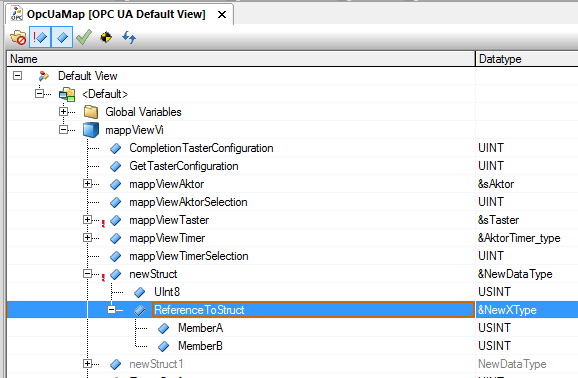Screen dimensions: 578x378
Task: Expand the newStruct1 node
Action: (x=87, y=364)
